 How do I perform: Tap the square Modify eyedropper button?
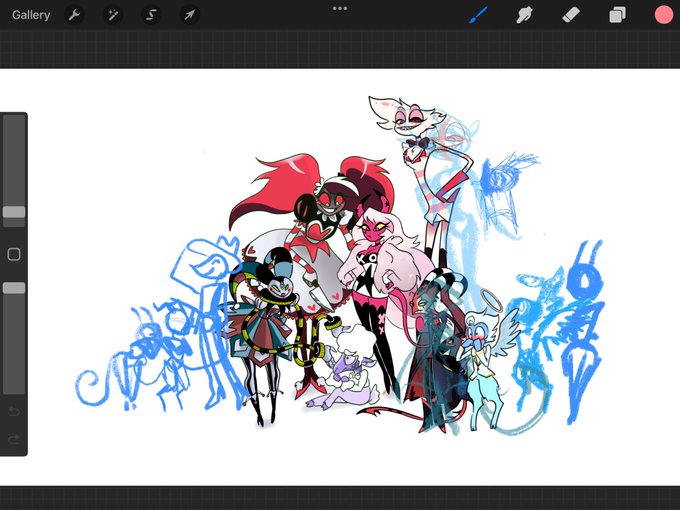pos(14,254)
